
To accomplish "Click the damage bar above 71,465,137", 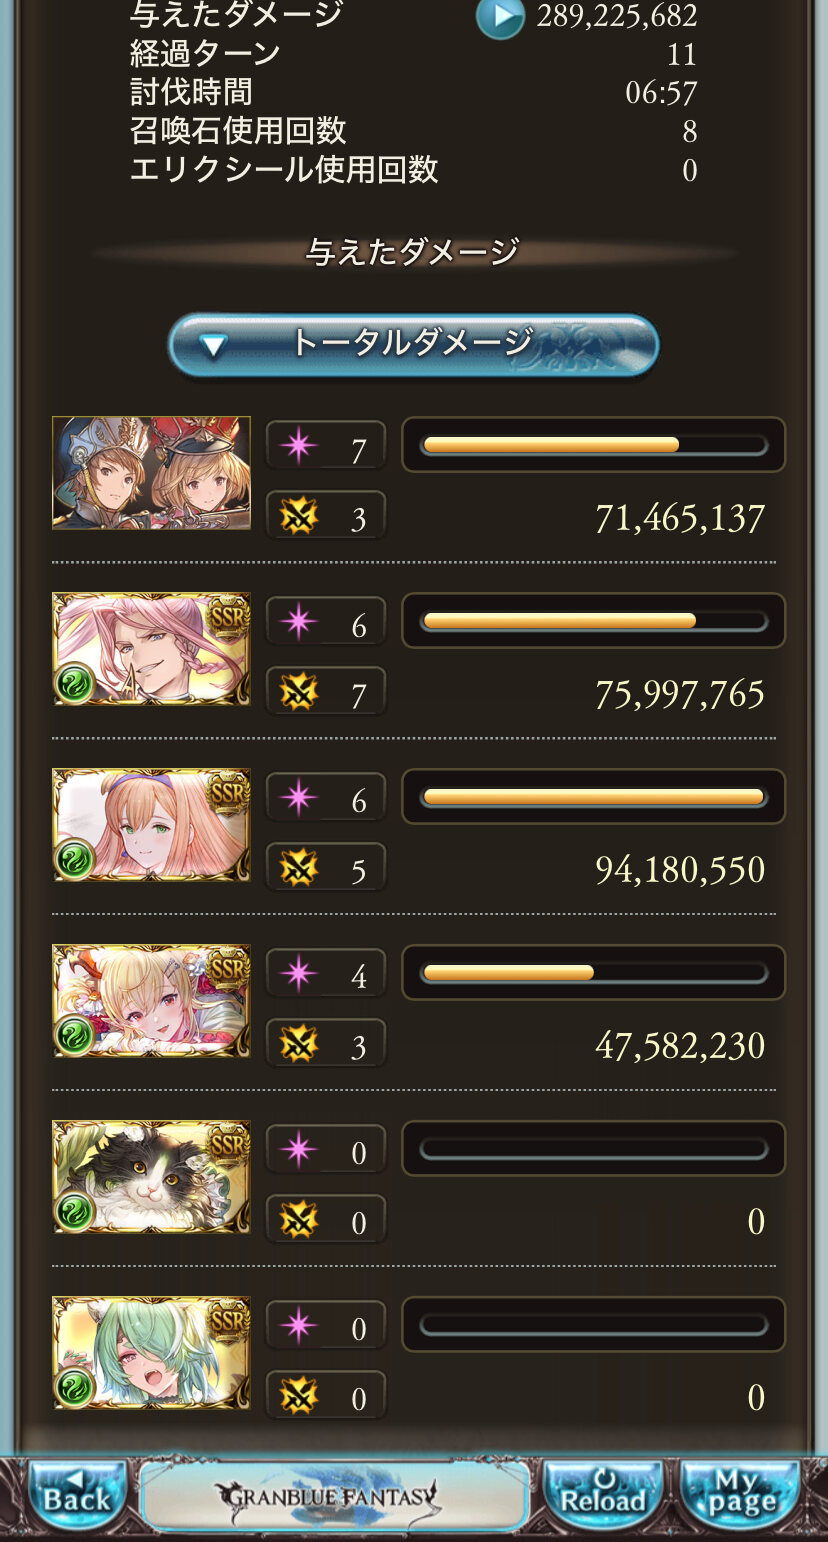I will pos(594,445).
